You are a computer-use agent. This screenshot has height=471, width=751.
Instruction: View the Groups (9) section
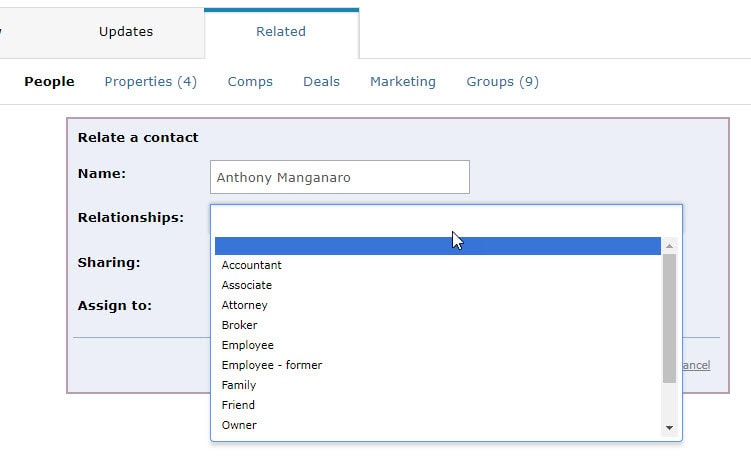pos(502,81)
